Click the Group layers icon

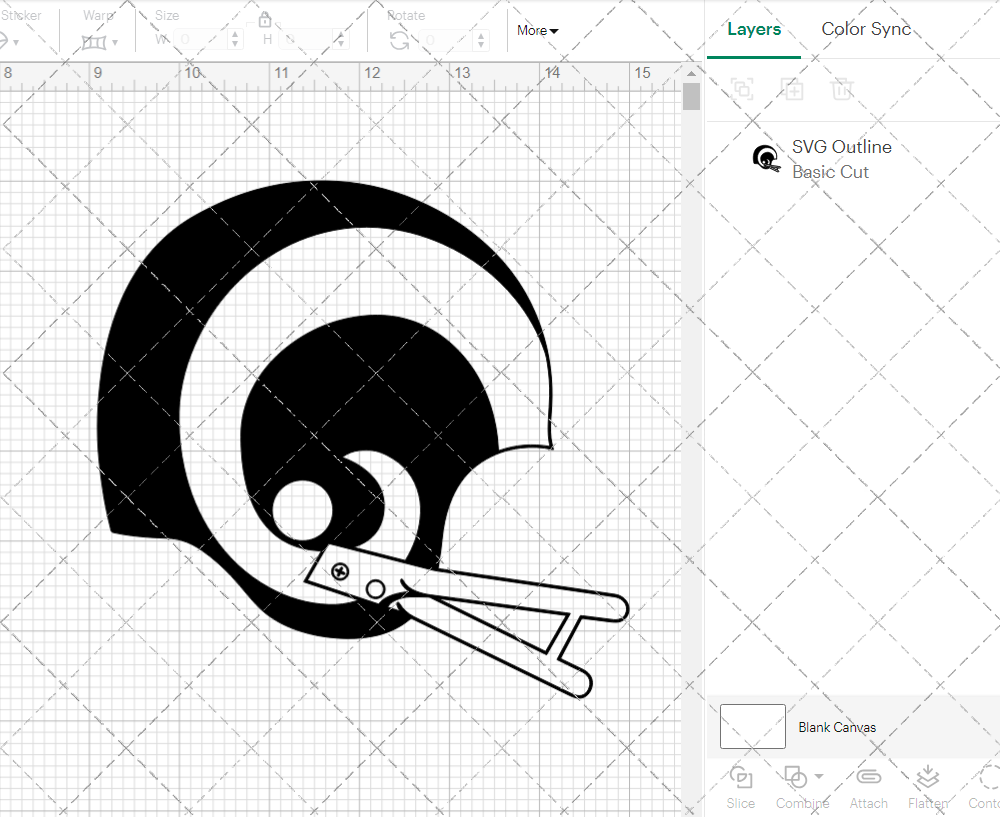pyautogui.click(x=742, y=89)
